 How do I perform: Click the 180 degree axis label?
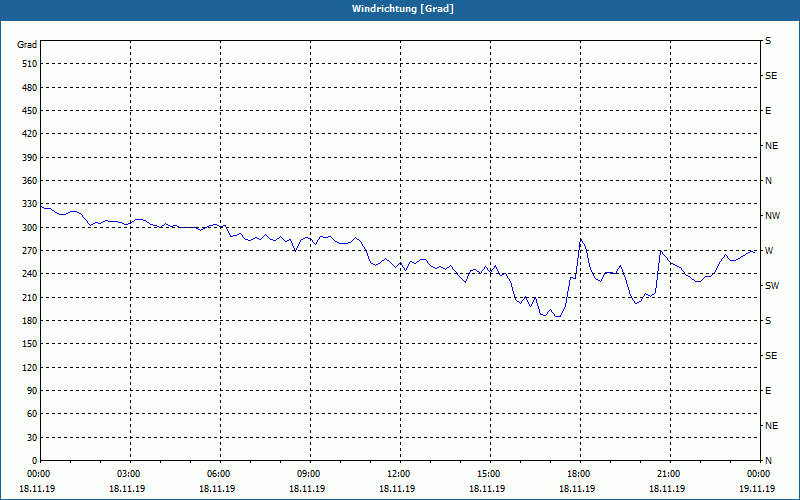[x=30, y=321]
